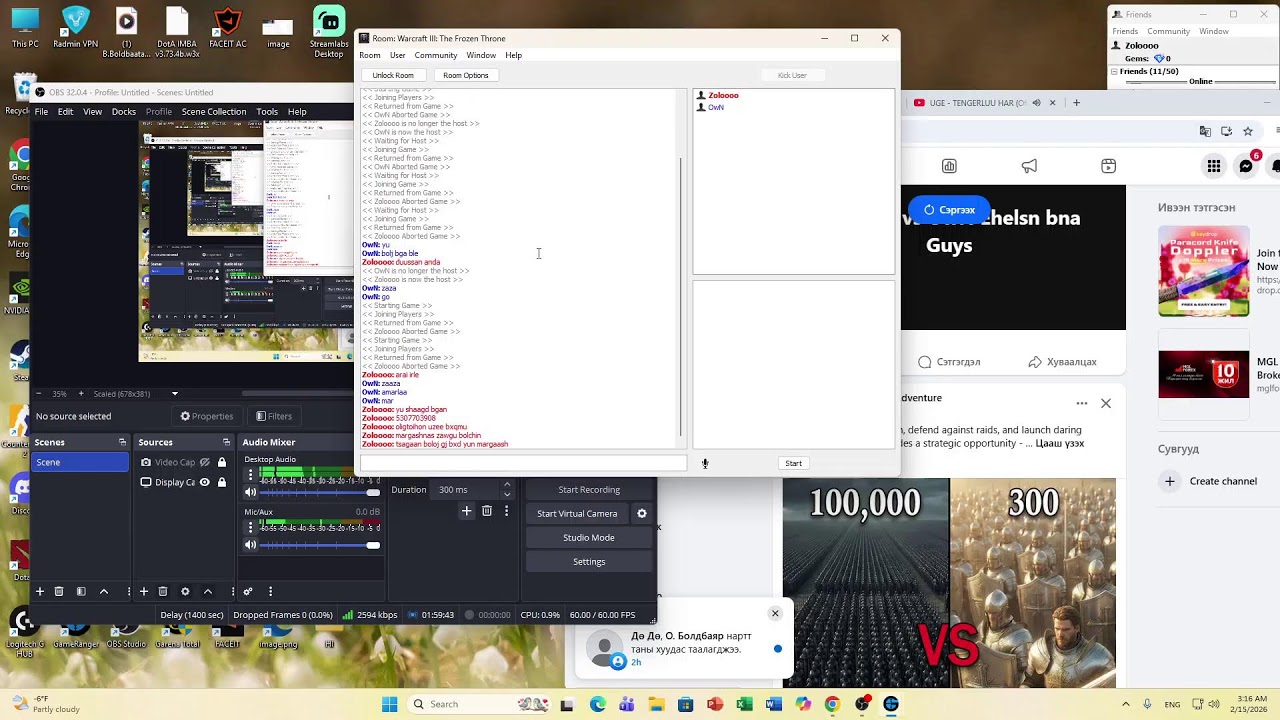Configure virtual camera with gear icon
This screenshot has height=720, width=1280.
pos(642,513)
